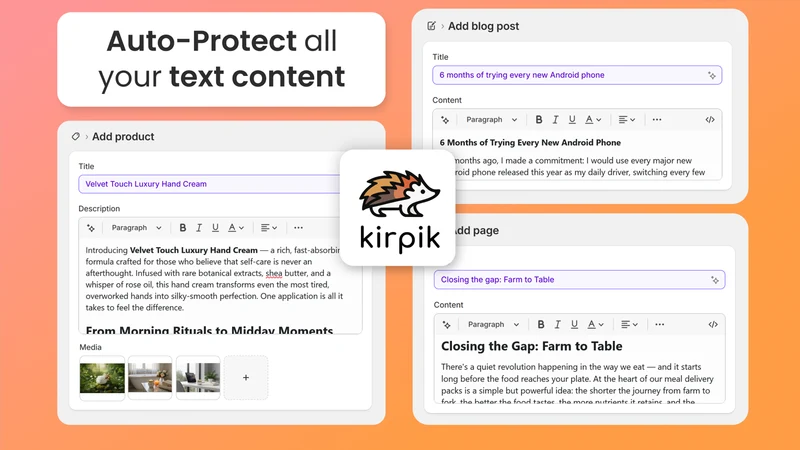Click Italic in the blog post content toolbar

[555, 120]
